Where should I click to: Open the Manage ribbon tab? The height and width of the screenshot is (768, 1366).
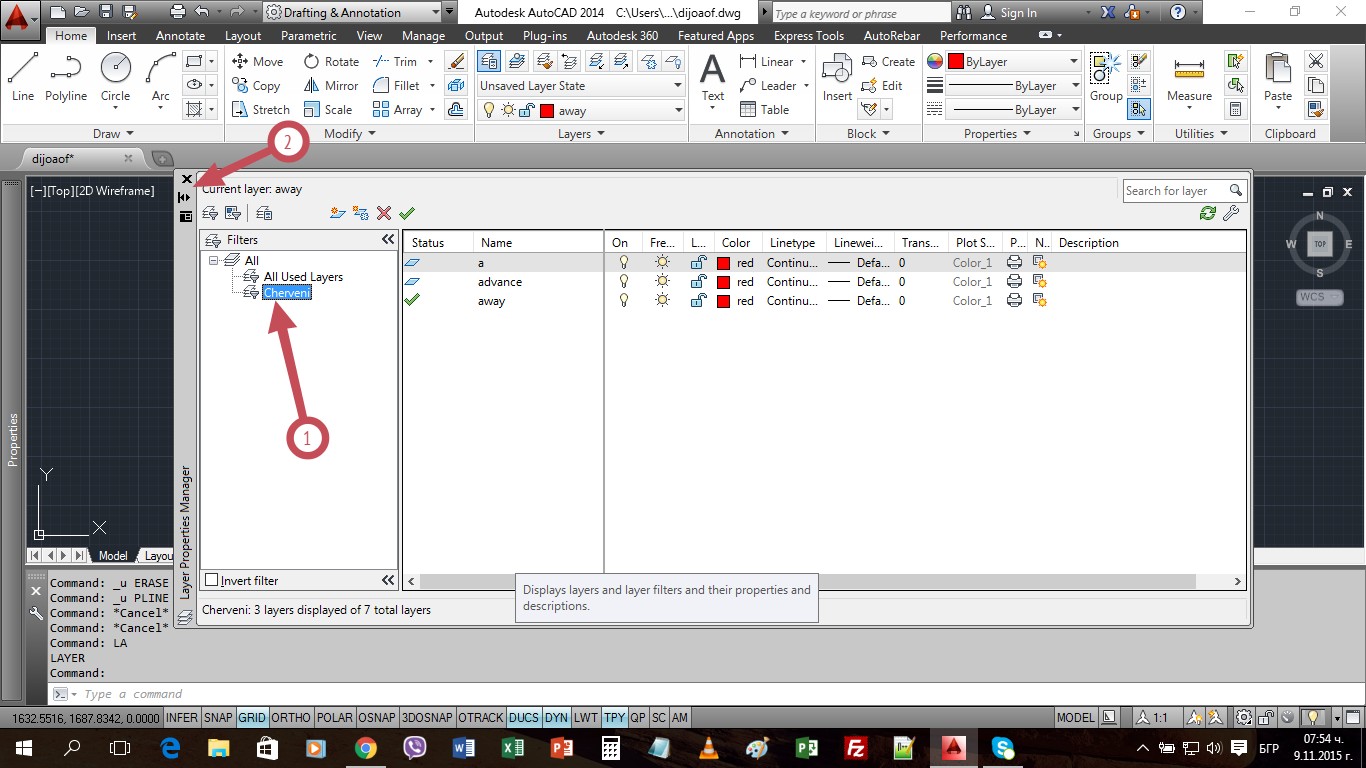tap(423, 36)
